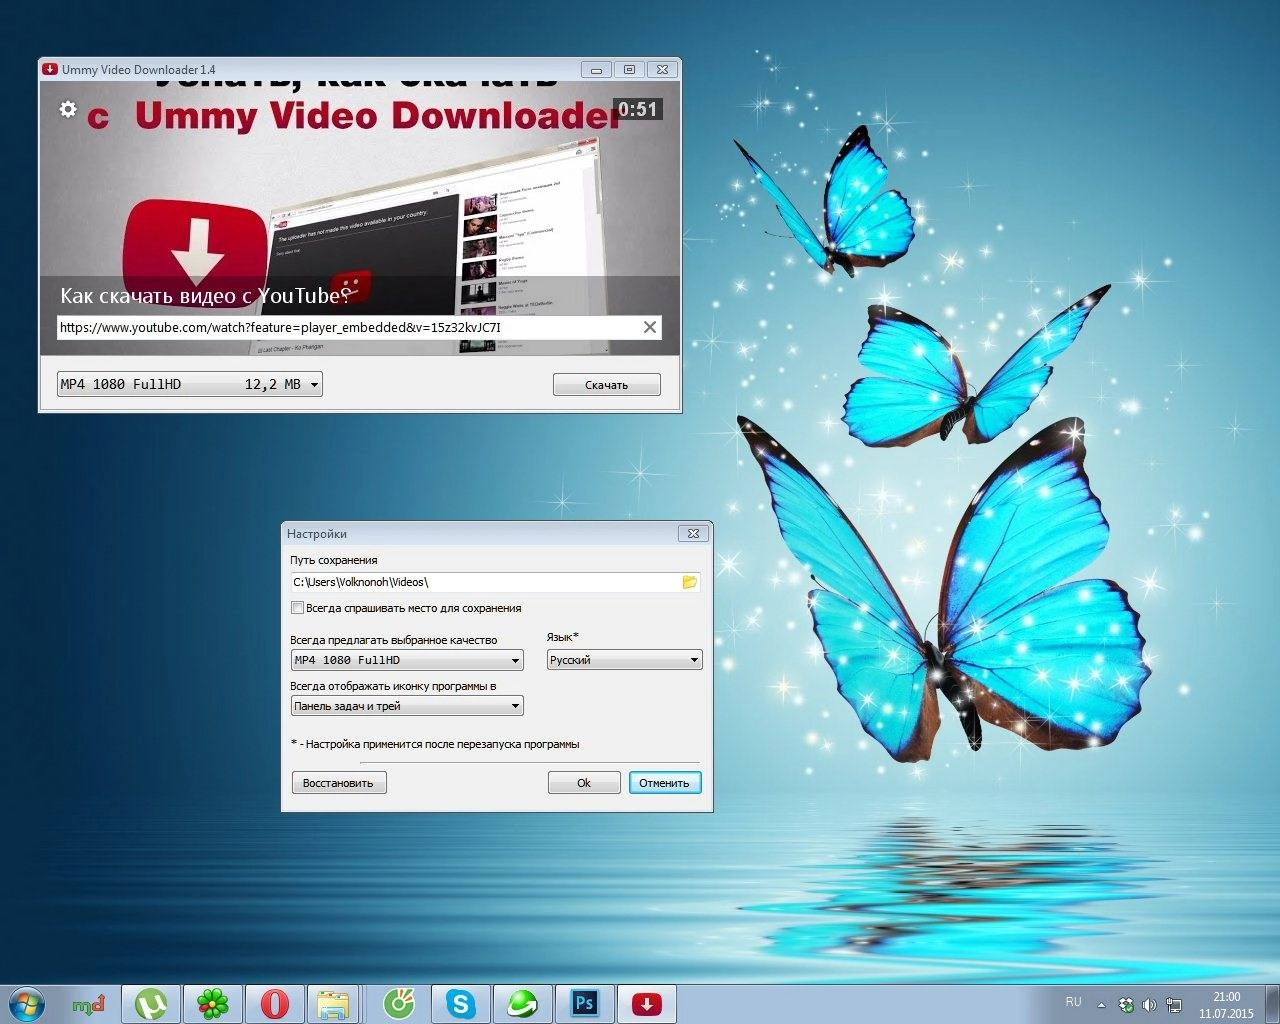Switch RU keyboard language indicator
Image resolution: width=1280 pixels, height=1024 pixels.
click(x=1073, y=1001)
